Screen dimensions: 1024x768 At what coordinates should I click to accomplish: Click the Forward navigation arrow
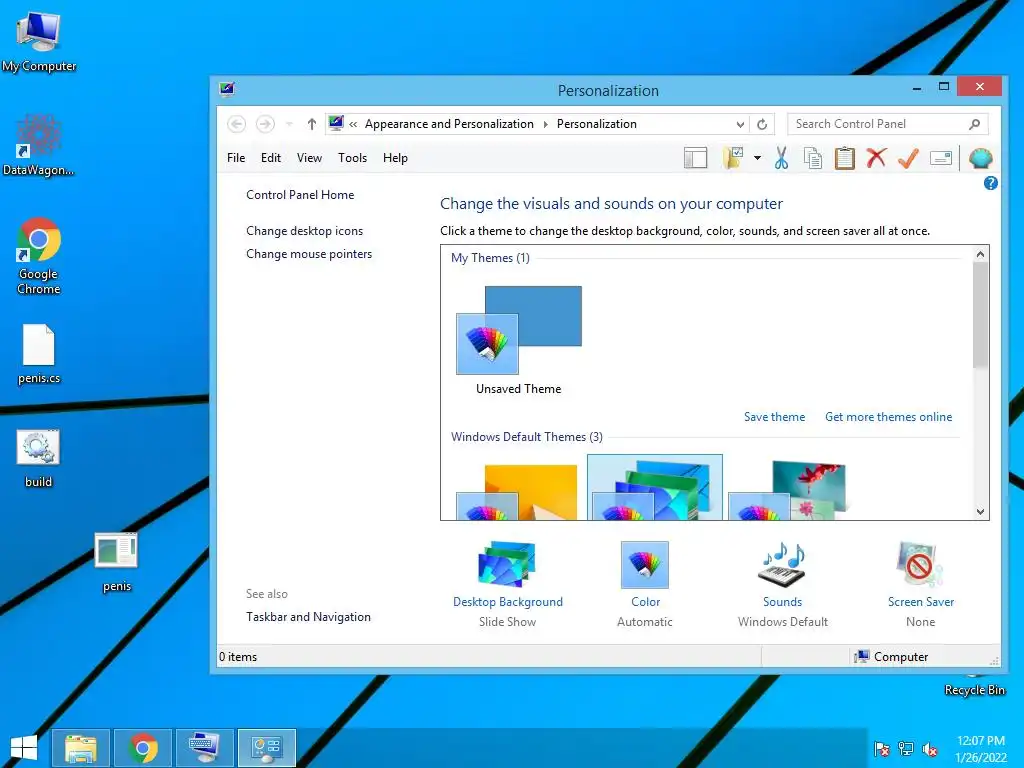[x=265, y=124]
